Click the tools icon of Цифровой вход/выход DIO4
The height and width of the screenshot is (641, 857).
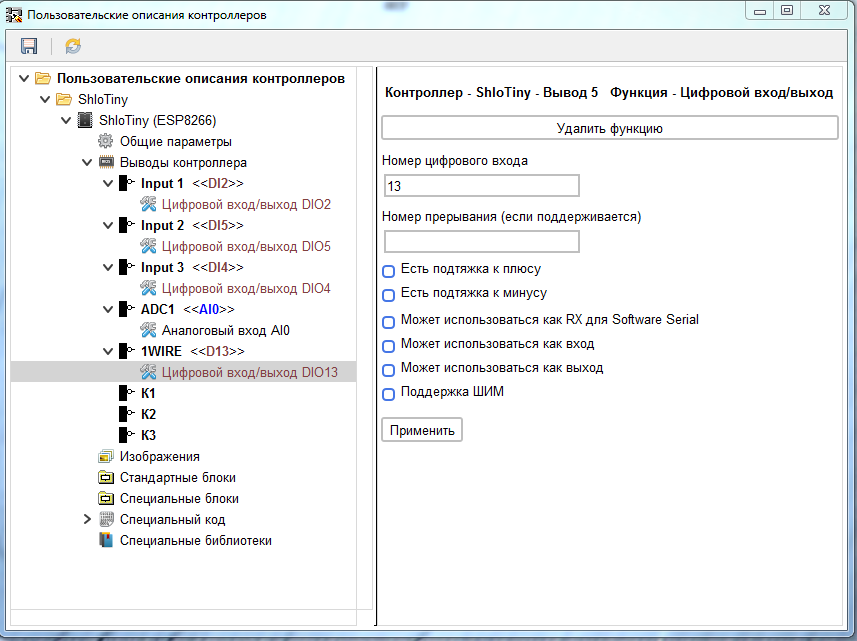point(148,288)
